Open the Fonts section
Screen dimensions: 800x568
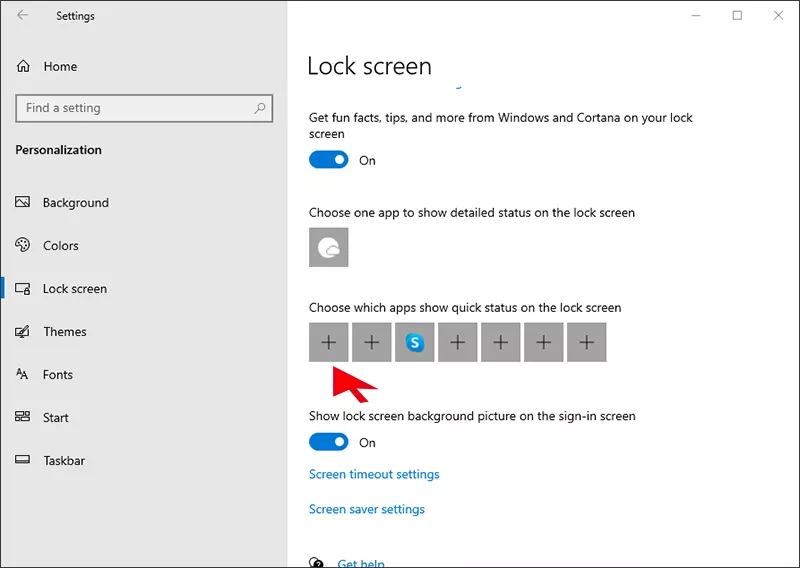pyautogui.click(x=44, y=375)
